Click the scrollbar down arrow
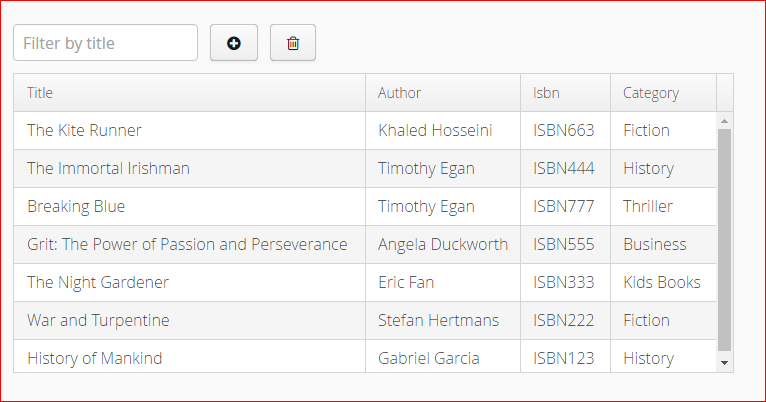The width and height of the screenshot is (766, 402). pyautogui.click(x=724, y=362)
